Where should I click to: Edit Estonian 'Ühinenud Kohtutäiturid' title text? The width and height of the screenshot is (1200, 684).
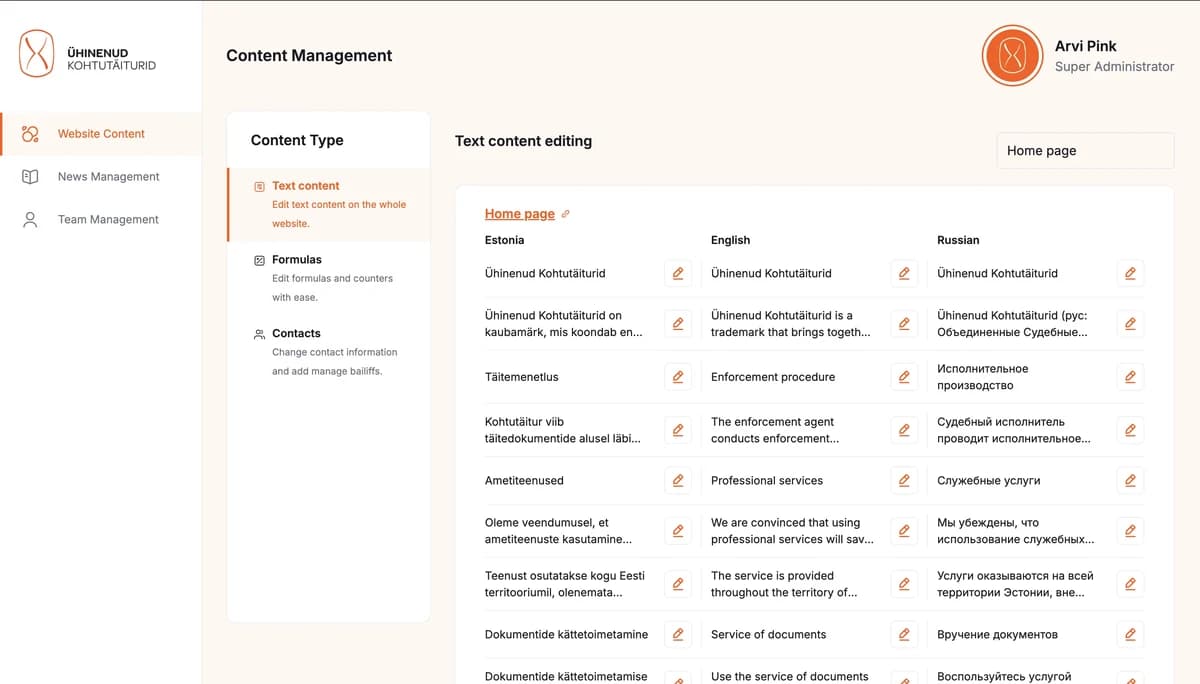coord(678,273)
